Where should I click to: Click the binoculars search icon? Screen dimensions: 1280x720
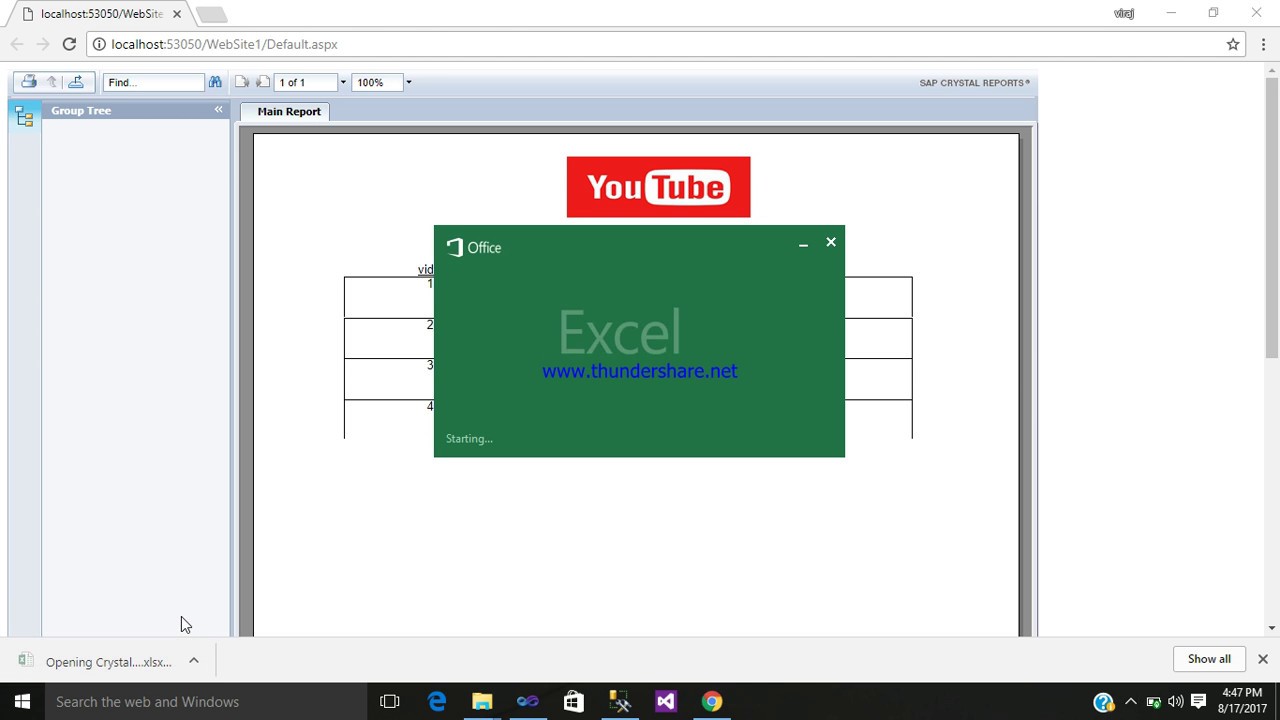pyautogui.click(x=215, y=82)
